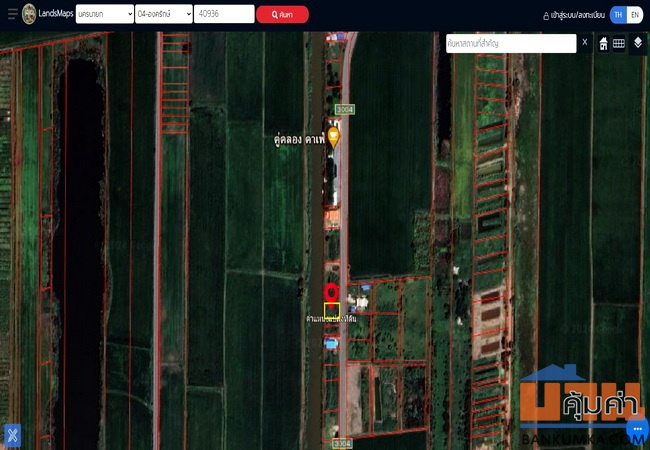Click the red location pin marker
The width and height of the screenshot is (650, 450).
point(332,293)
